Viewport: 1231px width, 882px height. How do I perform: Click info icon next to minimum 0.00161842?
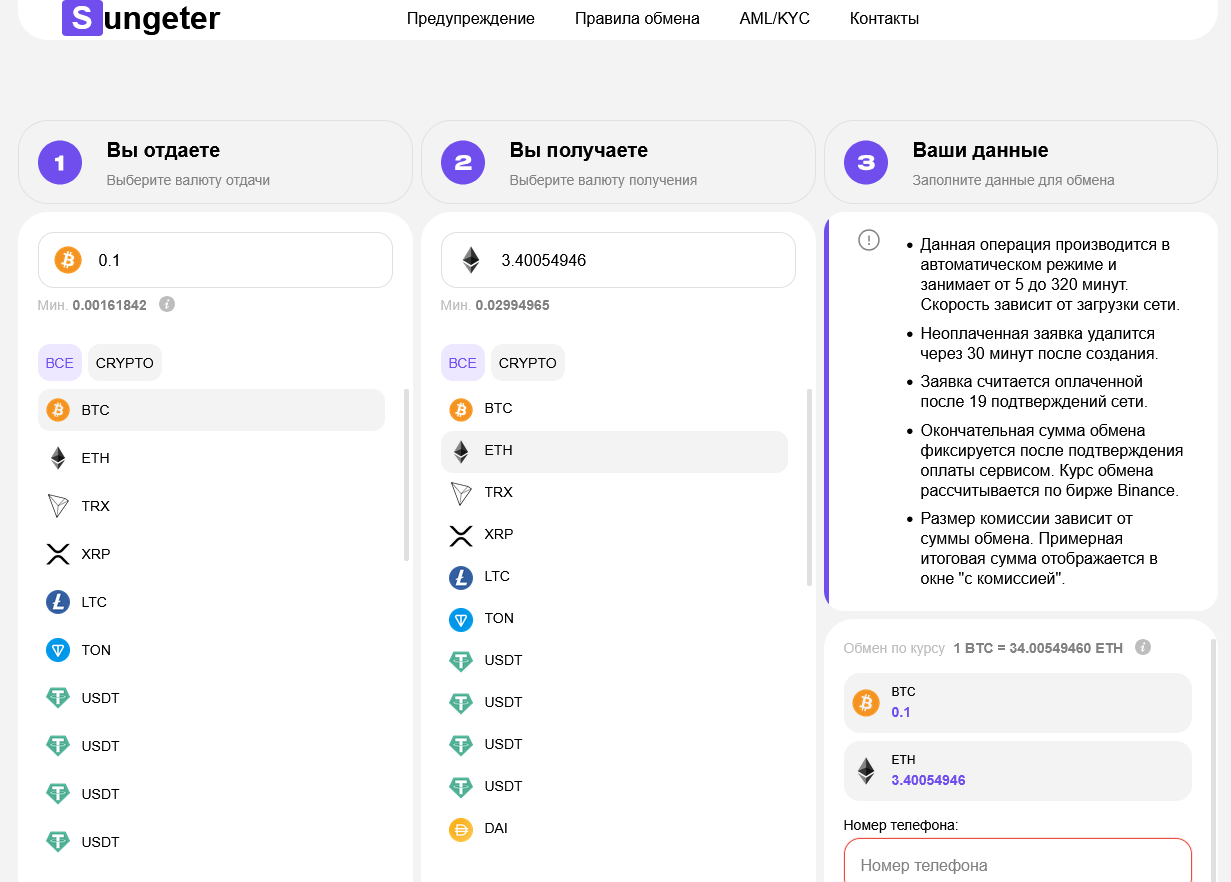tap(167, 304)
